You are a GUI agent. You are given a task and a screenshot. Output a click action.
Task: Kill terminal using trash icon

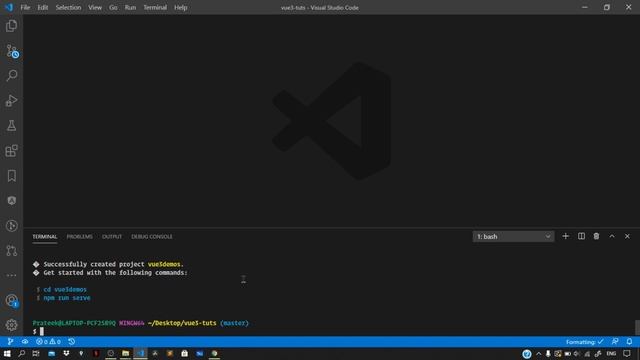596,236
